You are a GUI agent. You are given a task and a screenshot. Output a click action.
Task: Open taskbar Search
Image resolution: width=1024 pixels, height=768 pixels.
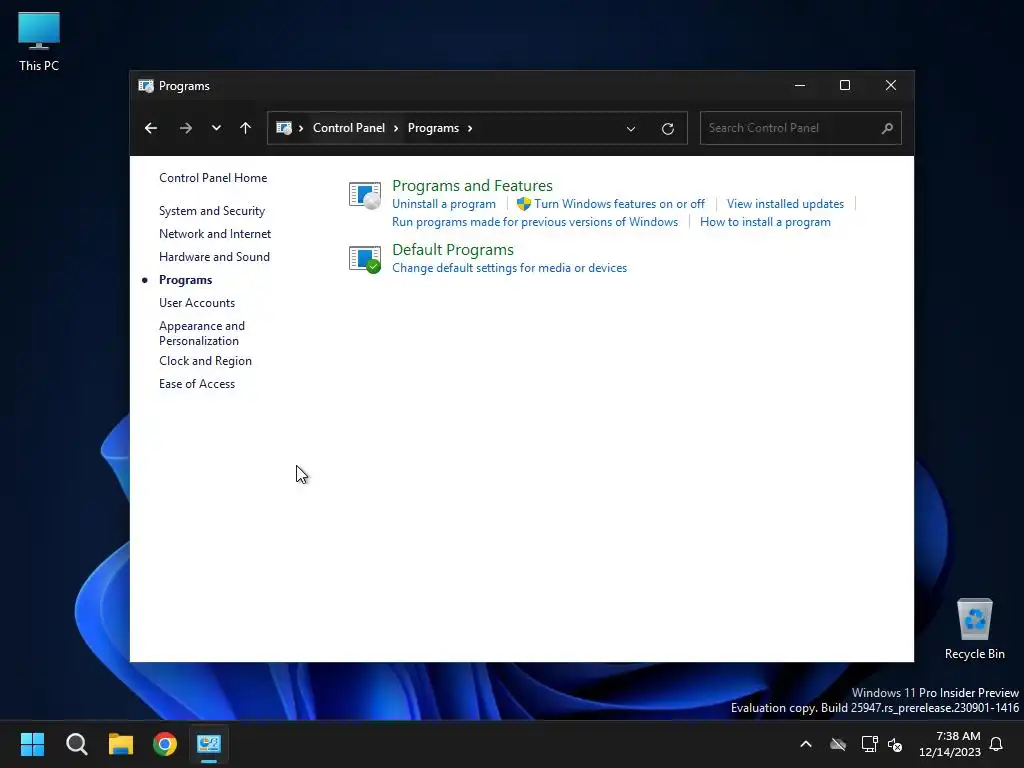pos(76,744)
